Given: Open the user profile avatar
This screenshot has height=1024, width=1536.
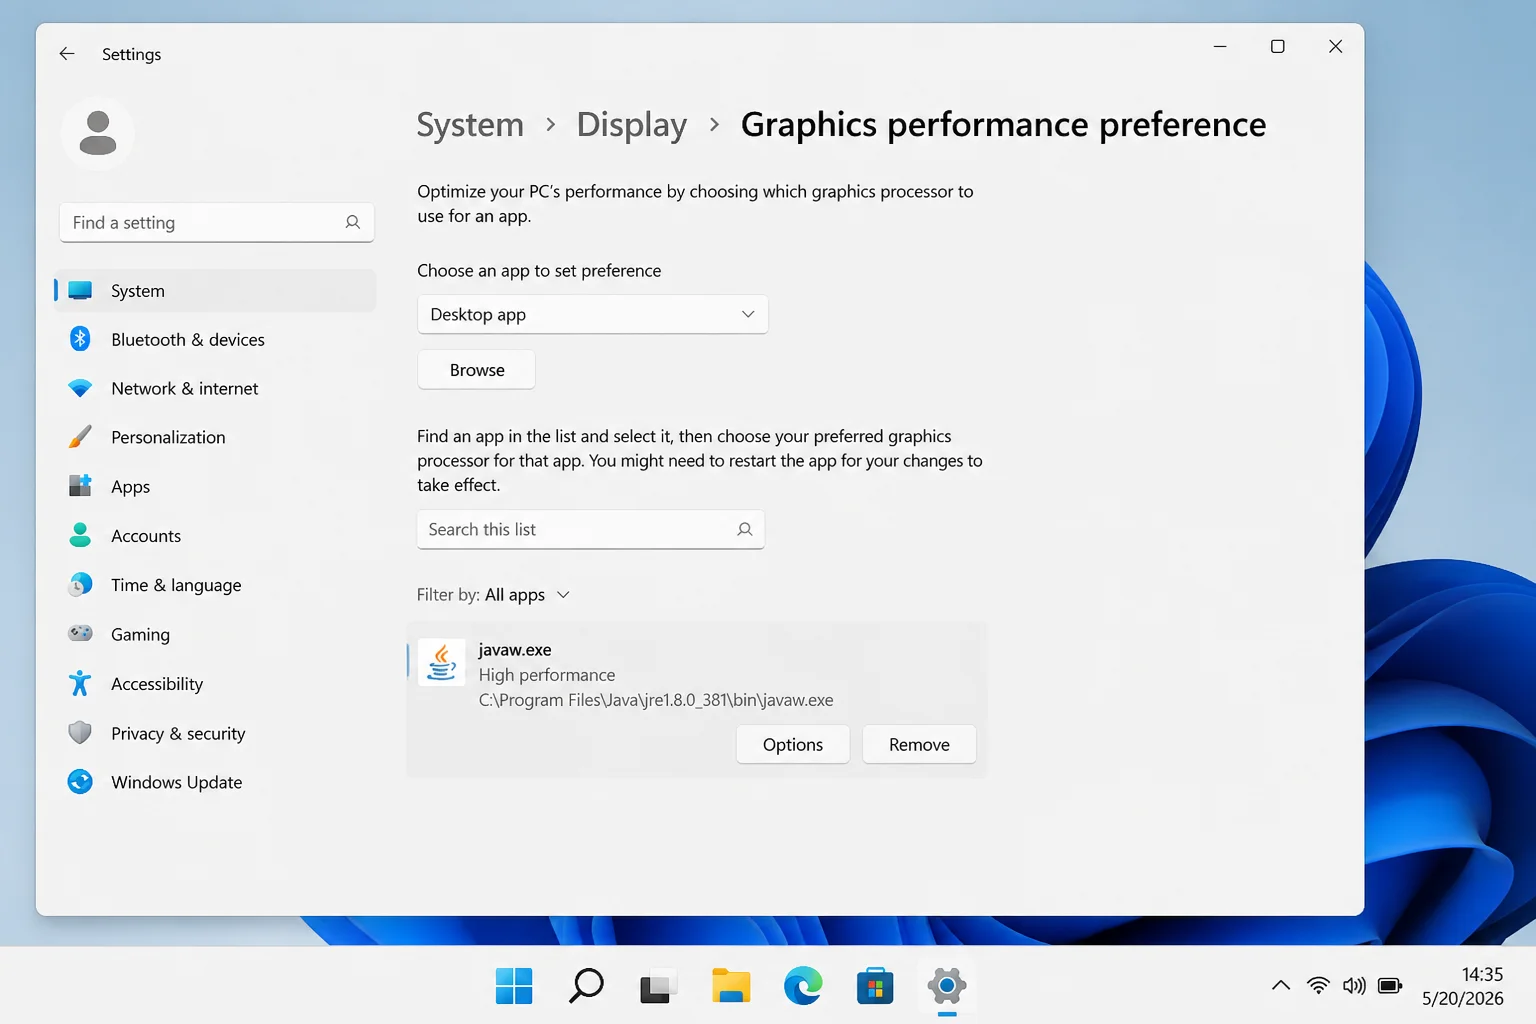Looking at the screenshot, I should pos(97,133).
